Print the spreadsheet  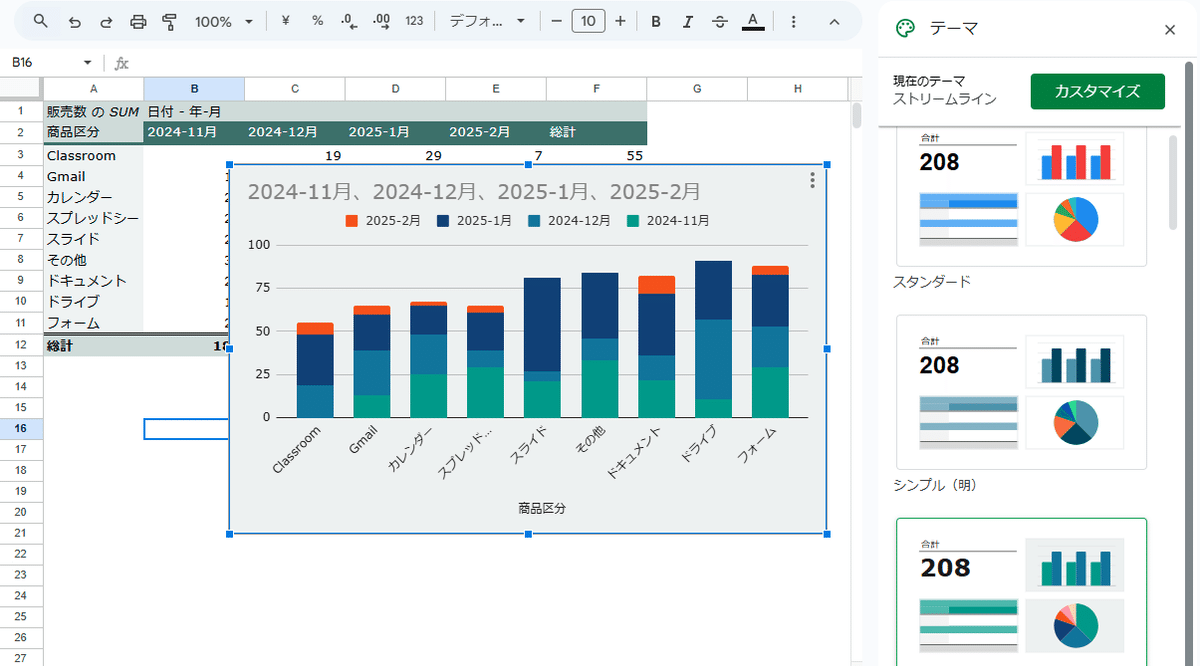pyautogui.click(x=139, y=21)
